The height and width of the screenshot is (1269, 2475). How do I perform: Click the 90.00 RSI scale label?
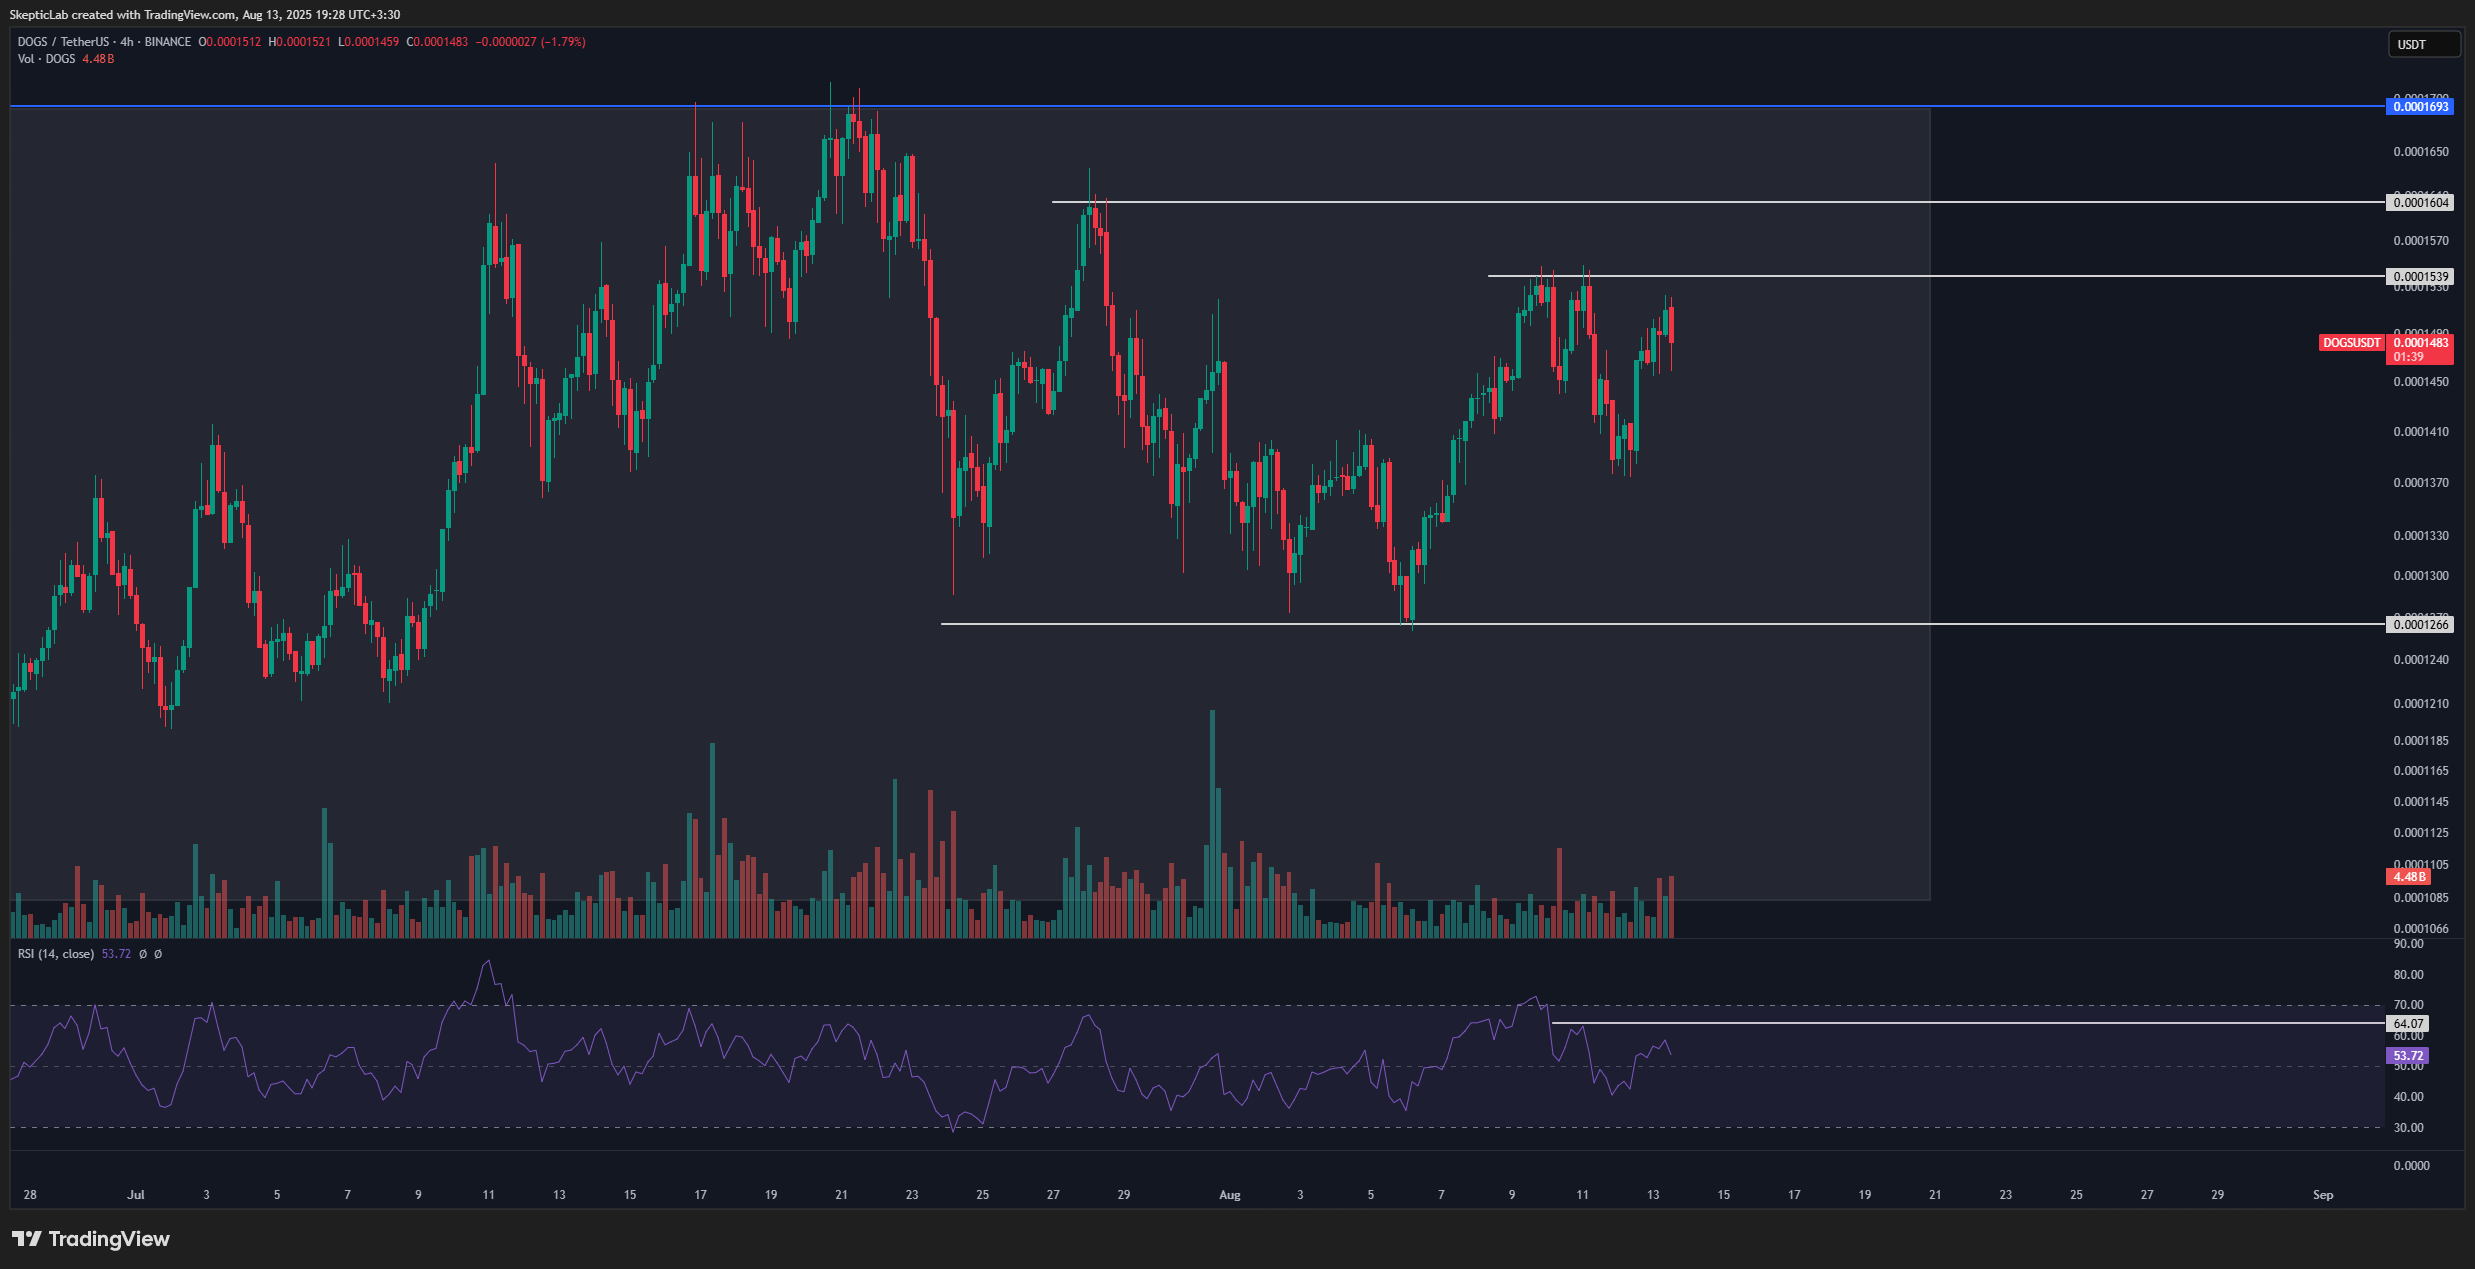click(x=2408, y=944)
